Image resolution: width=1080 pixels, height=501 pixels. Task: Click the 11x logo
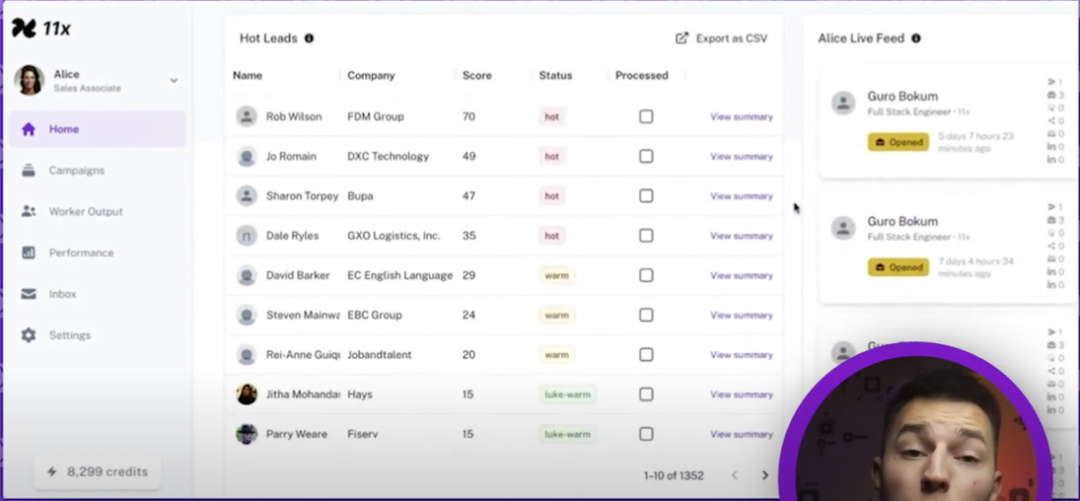tap(41, 28)
